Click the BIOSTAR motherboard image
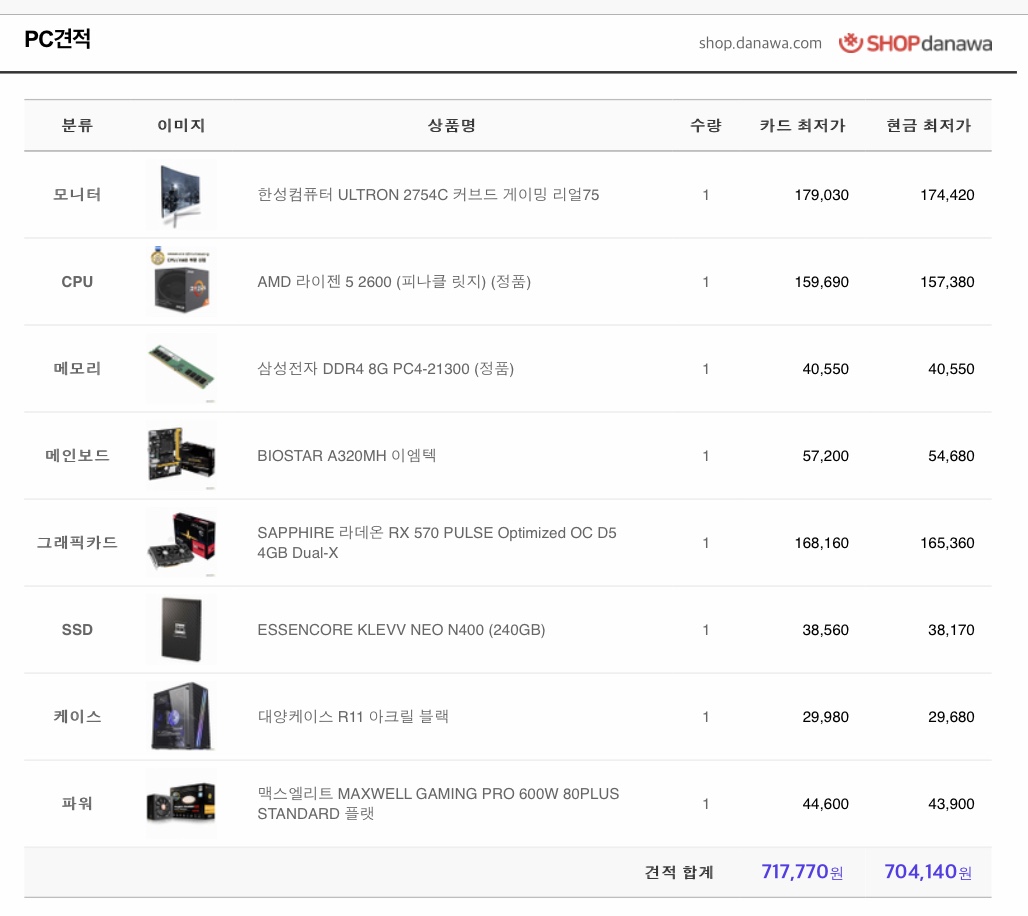 (x=181, y=456)
